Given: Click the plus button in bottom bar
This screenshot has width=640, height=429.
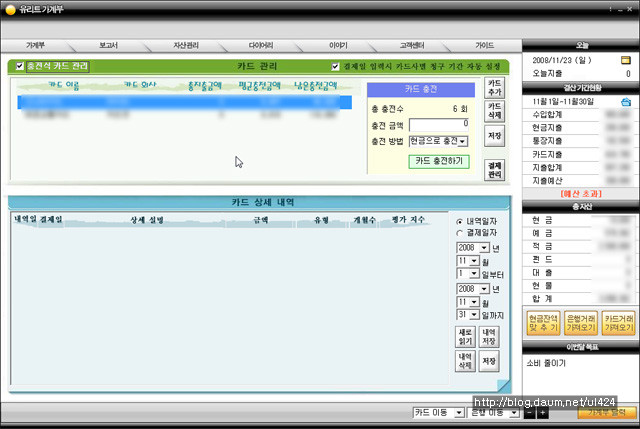Looking at the screenshot, I should (x=542, y=413).
